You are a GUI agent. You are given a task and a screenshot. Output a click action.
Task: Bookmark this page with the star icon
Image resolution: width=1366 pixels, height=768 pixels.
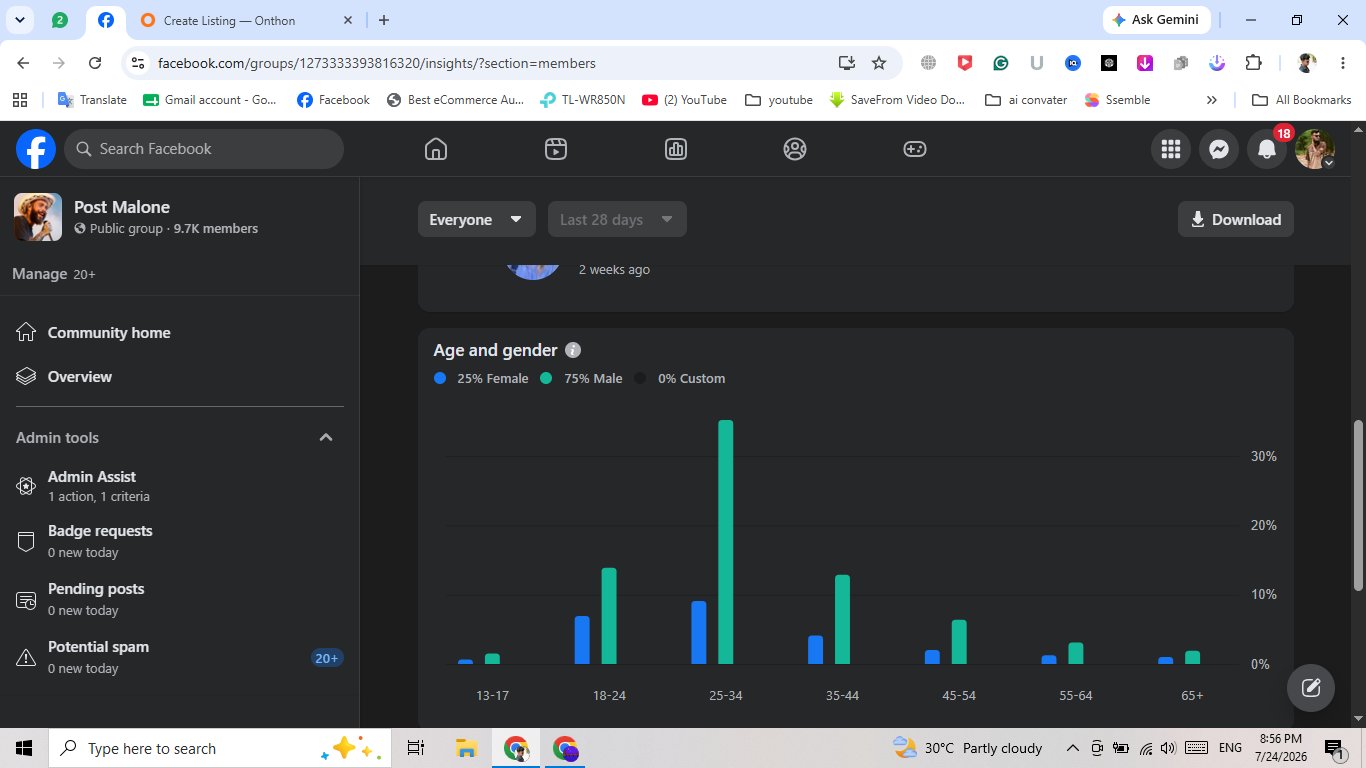tap(879, 63)
